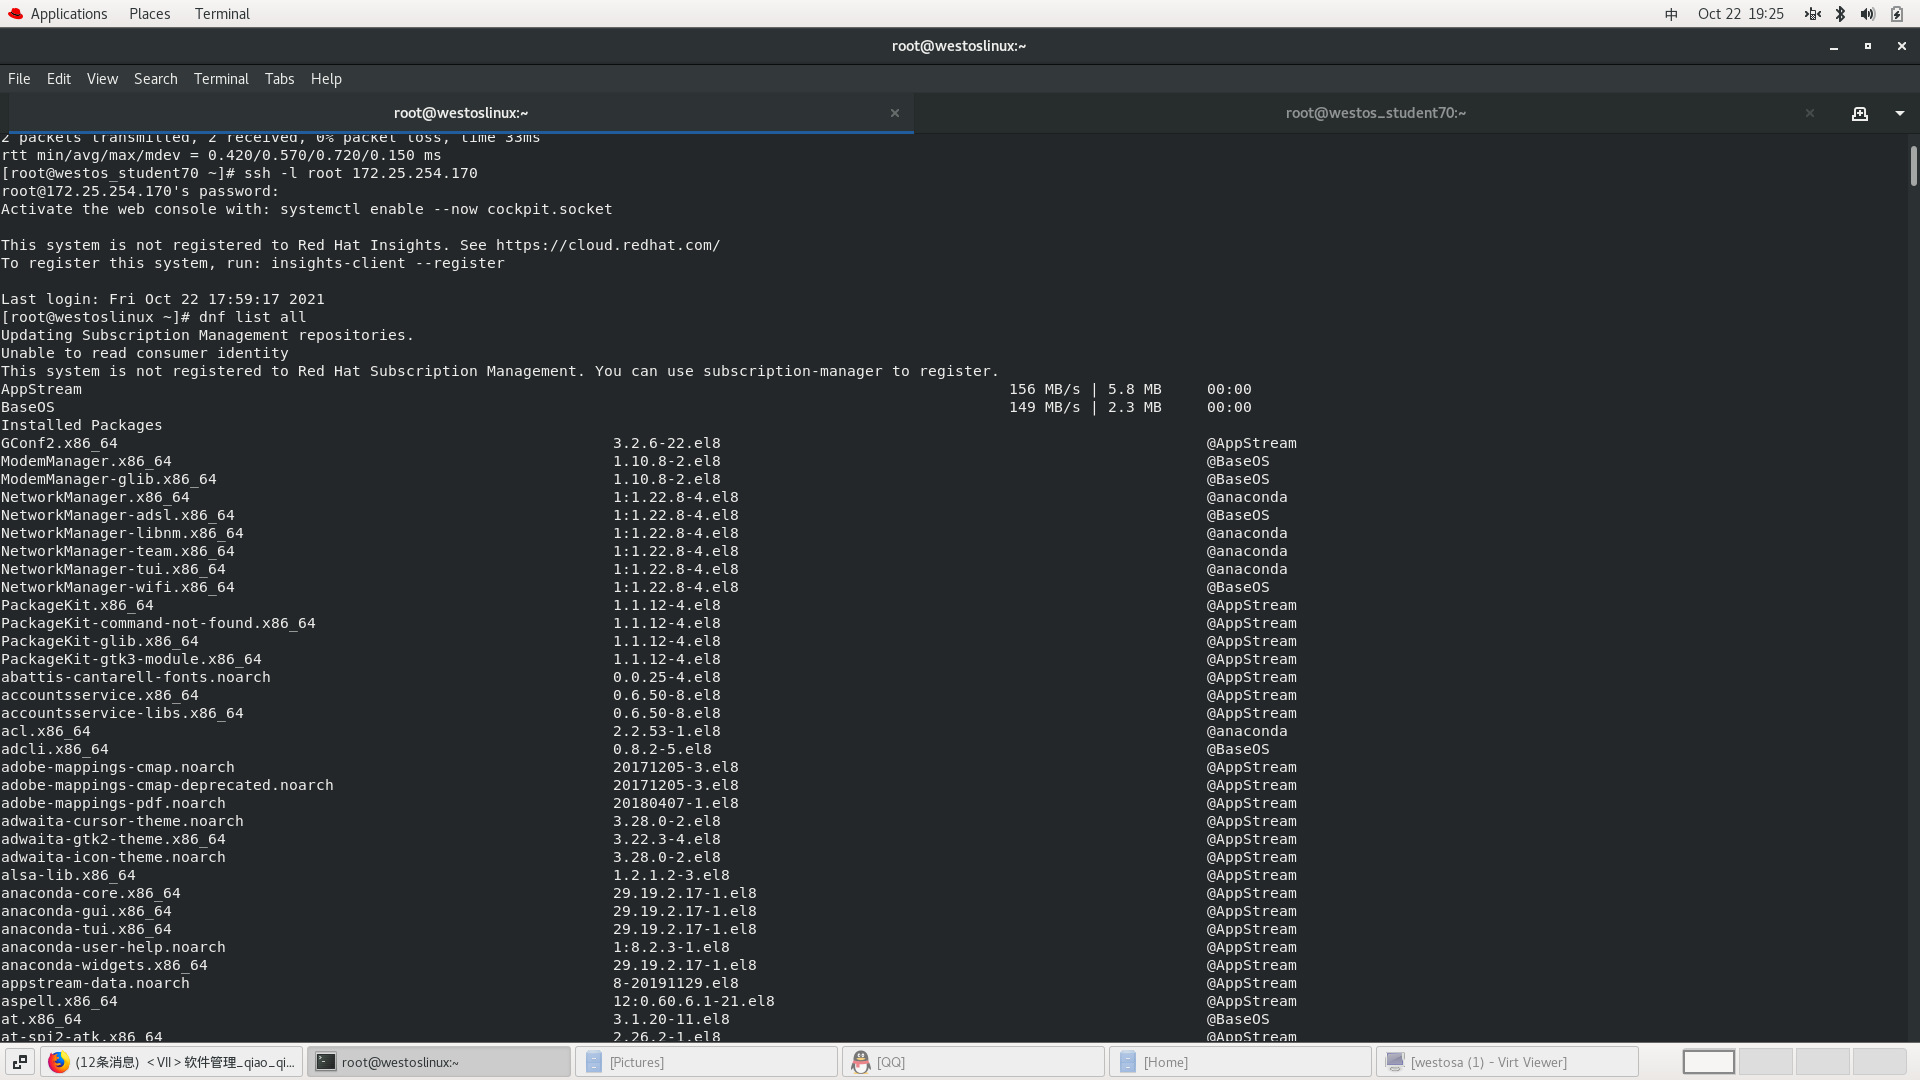The height and width of the screenshot is (1080, 1920).
Task: Open the Places menu in top bar
Action: coord(149,14)
